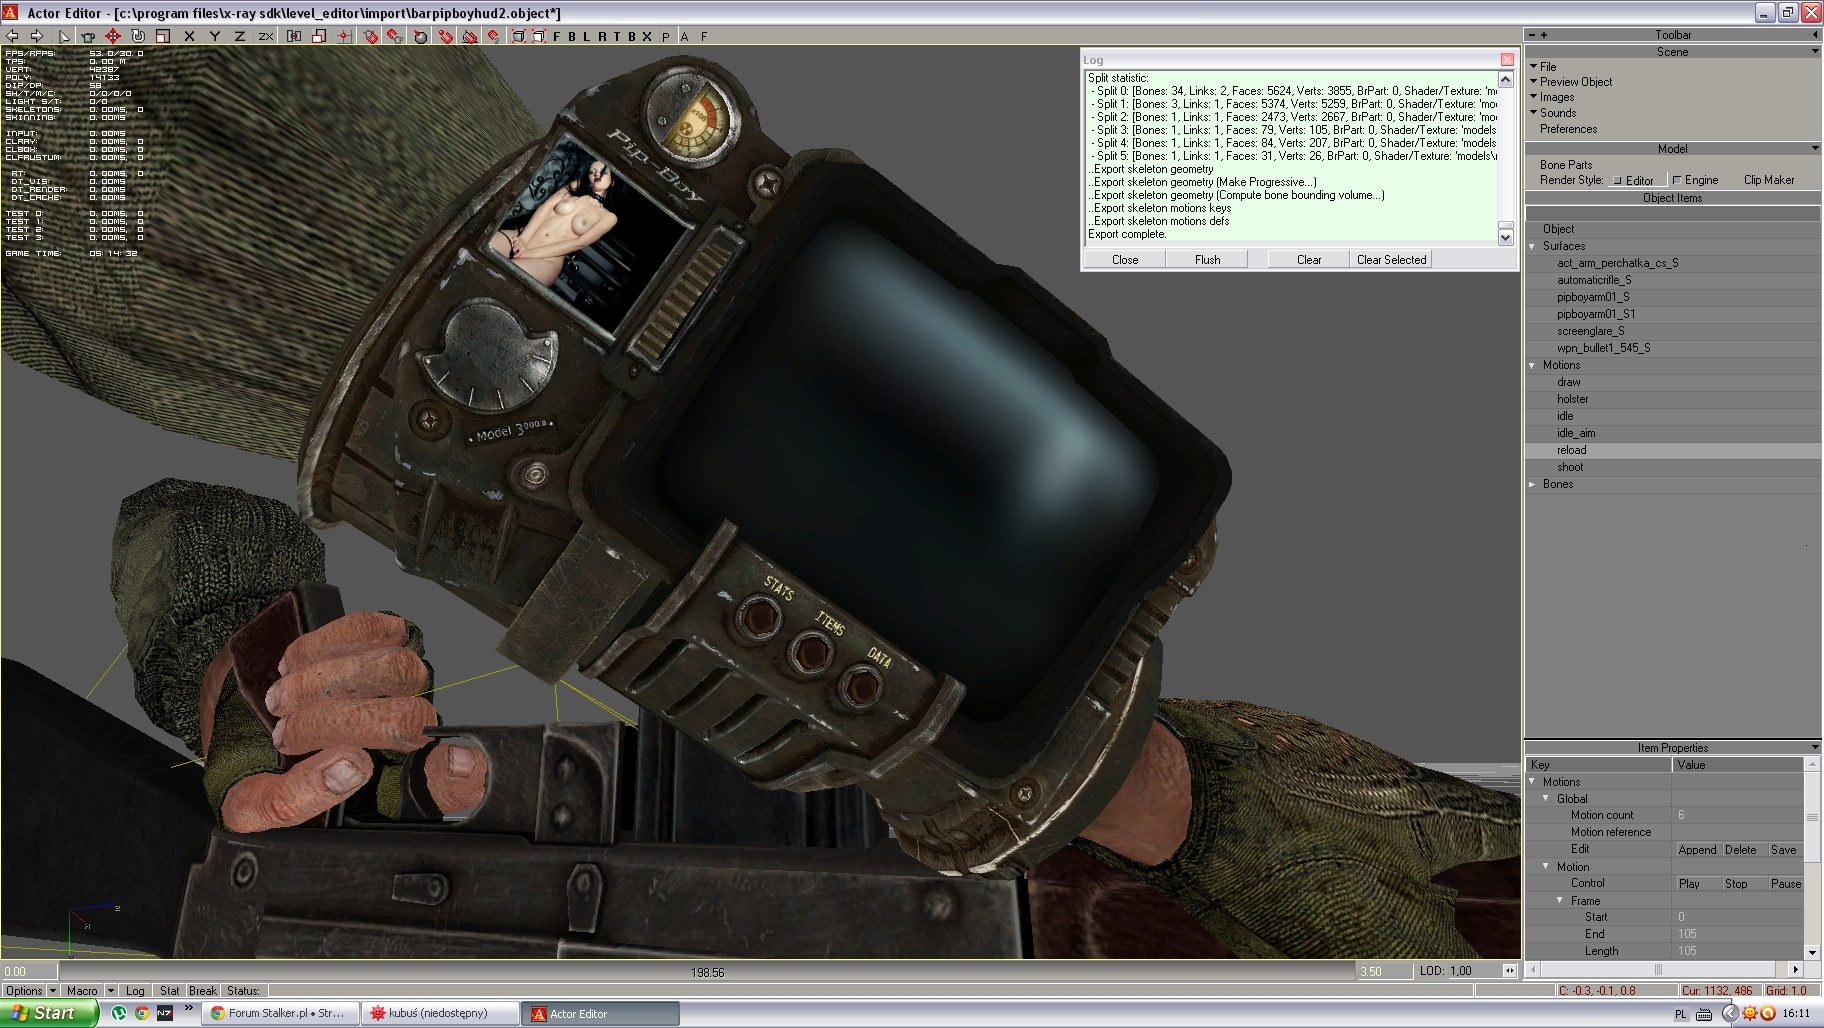Click the second magnet snap icon
The width and height of the screenshot is (1824, 1028).
(395, 36)
